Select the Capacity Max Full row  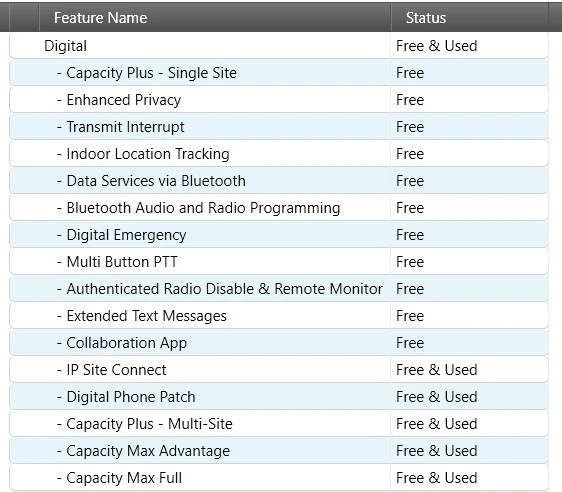click(x=279, y=478)
